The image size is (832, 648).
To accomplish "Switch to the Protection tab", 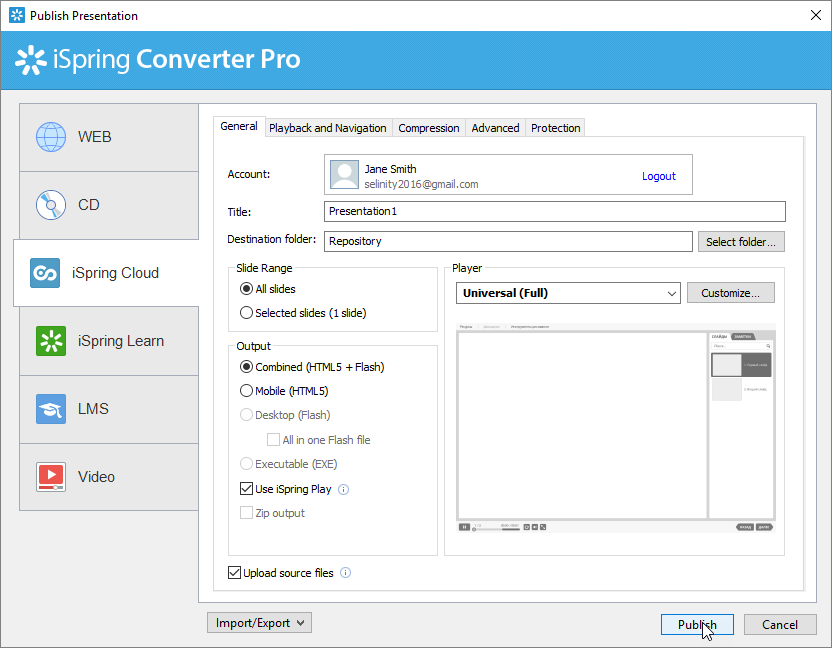I will [556, 128].
